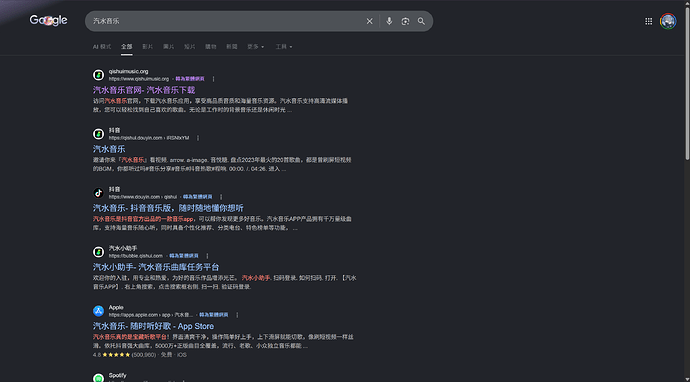The image size is (690, 382).
Task: Expand the 更多 dropdown
Action: [256, 47]
